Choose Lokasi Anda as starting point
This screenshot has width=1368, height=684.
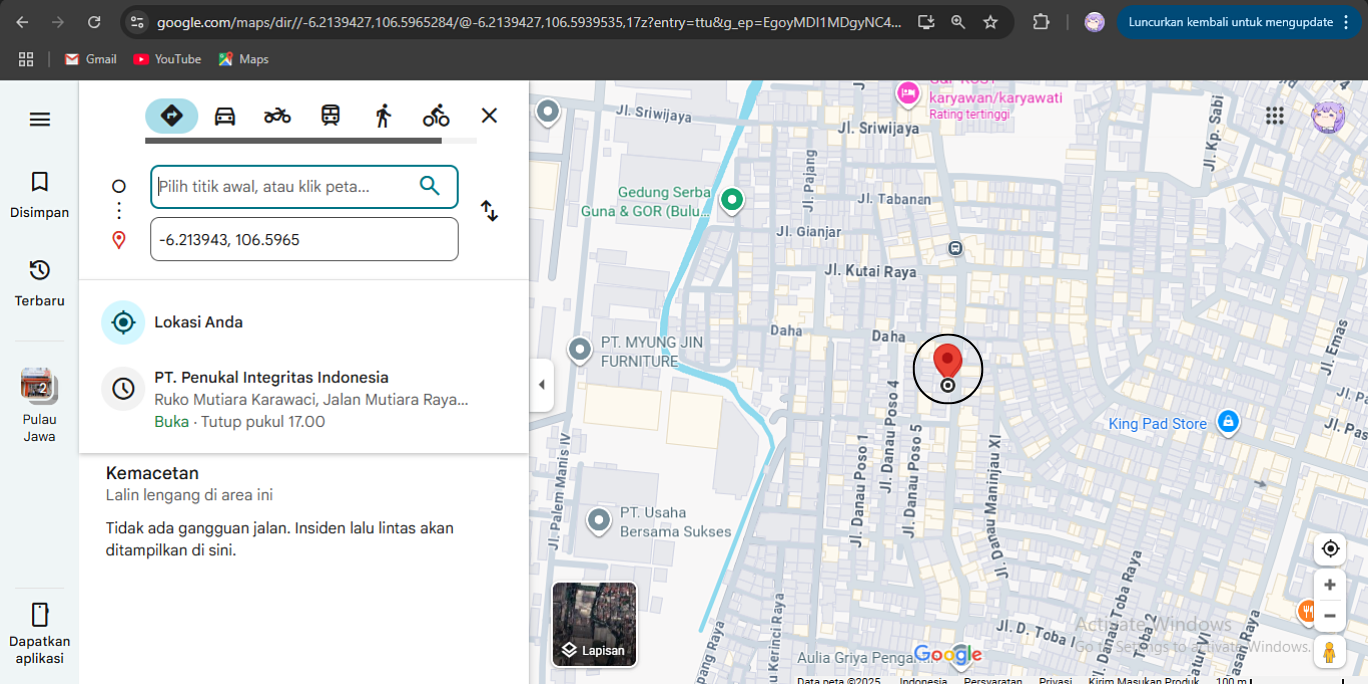click(x=199, y=322)
